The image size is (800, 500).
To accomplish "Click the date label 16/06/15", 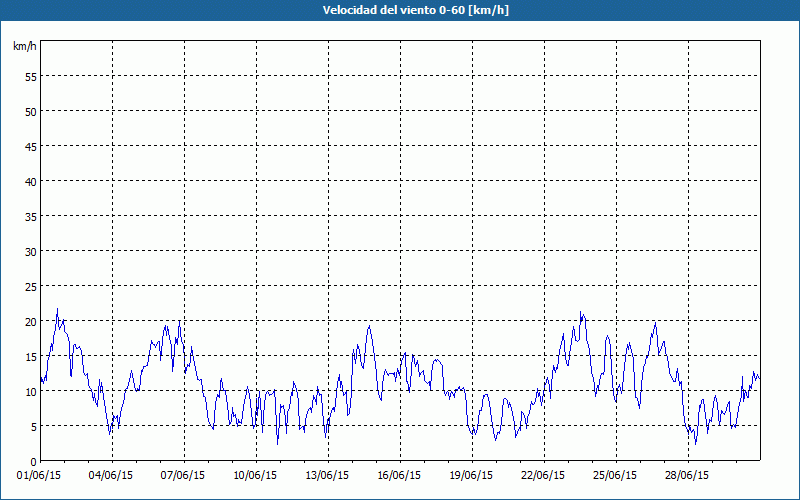I will pyautogui.click(x=399, y=476).
